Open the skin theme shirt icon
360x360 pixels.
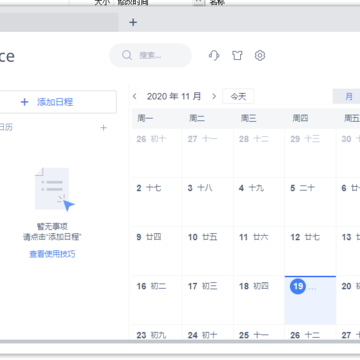[237, 55]
